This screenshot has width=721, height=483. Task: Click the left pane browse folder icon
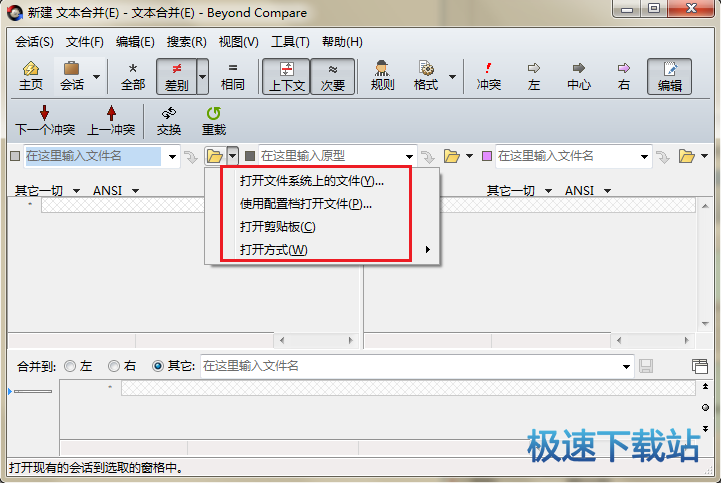pyautogui.click(x=215, y=156)
